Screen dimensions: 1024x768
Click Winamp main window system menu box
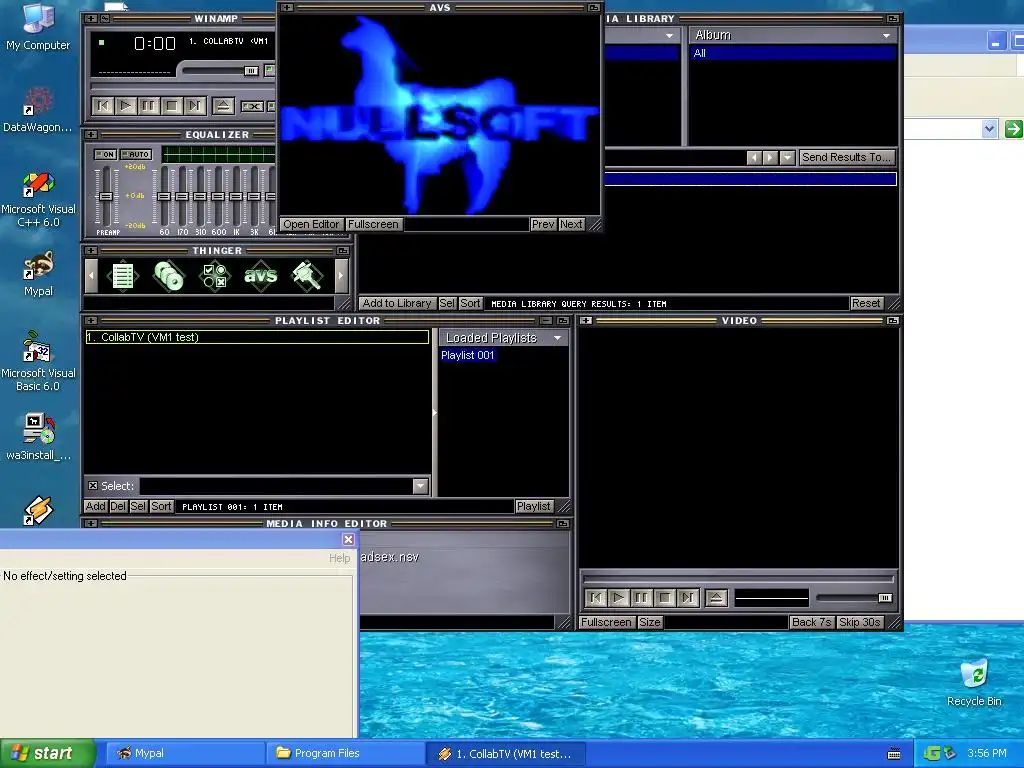coord(91,18)
